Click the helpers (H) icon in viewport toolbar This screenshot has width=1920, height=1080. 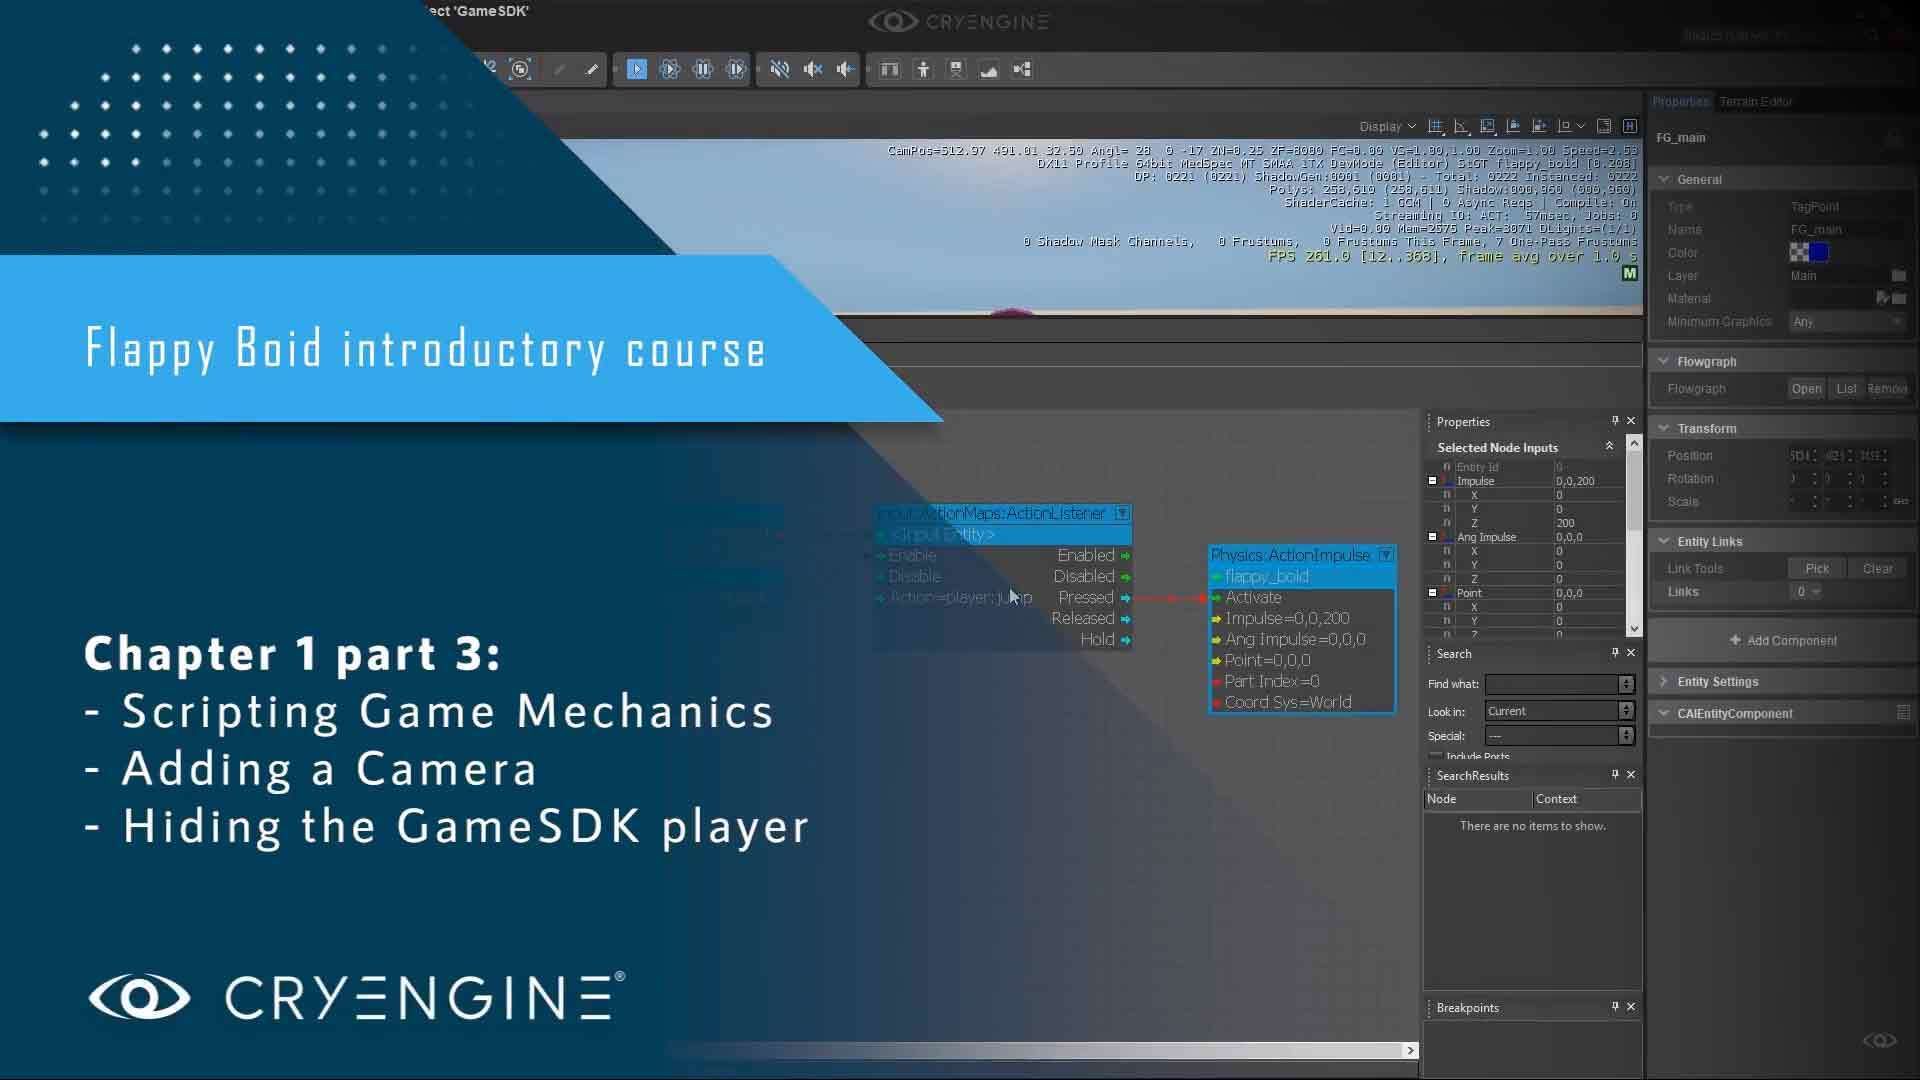pyautogui.click(x=1630, y=126)
